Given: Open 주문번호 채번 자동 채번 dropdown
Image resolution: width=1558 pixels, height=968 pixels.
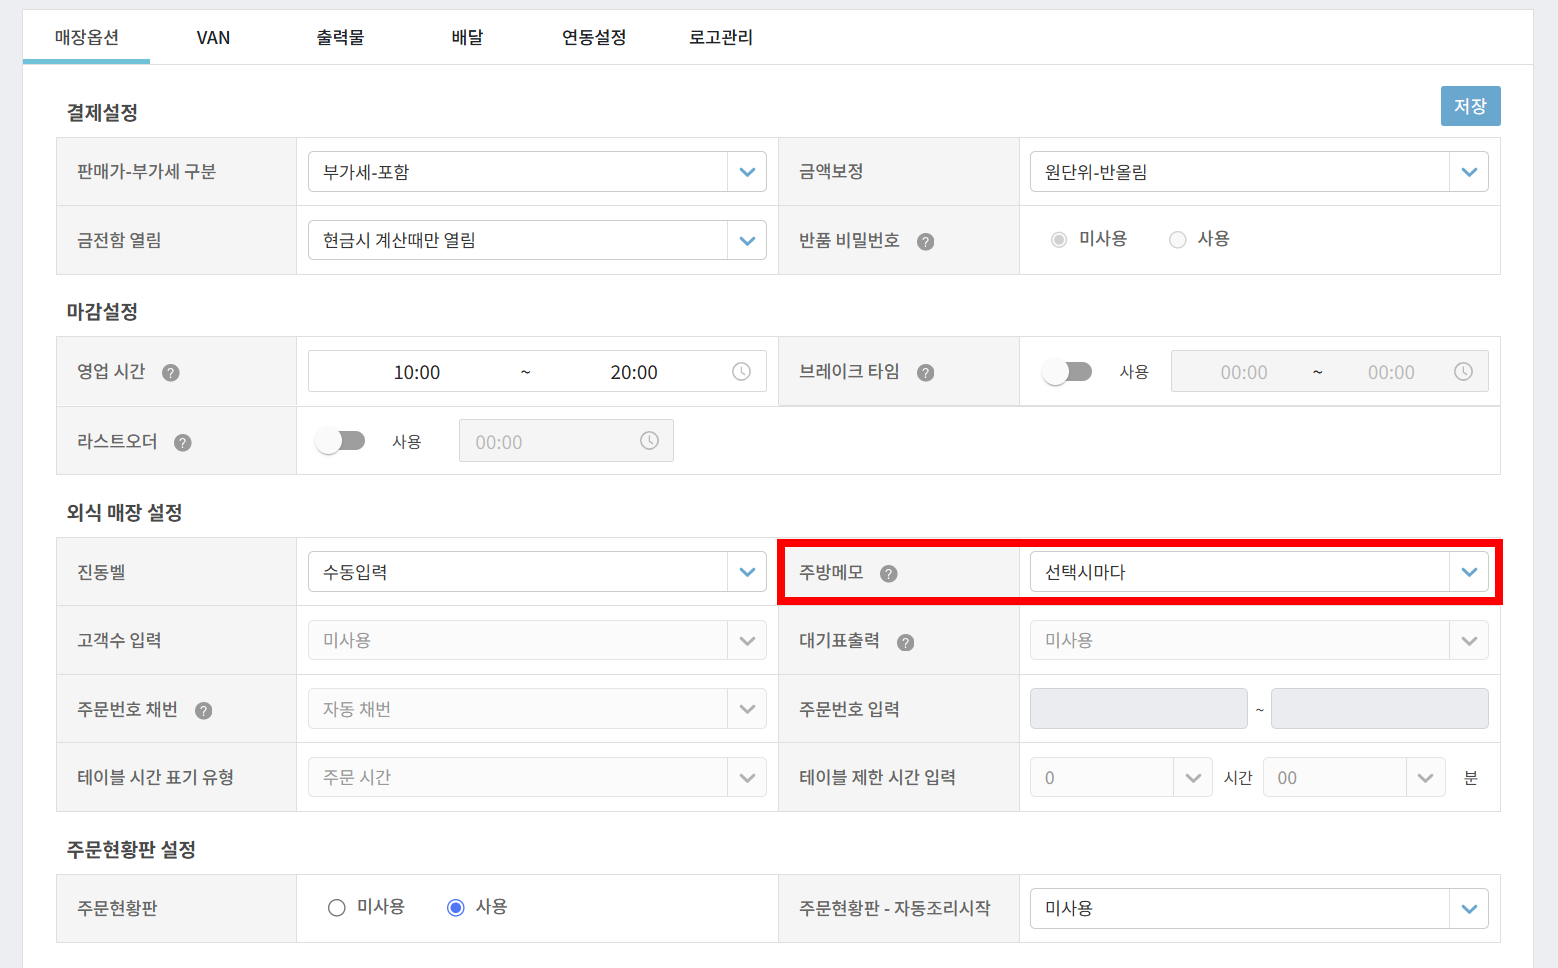Looking at the screenshot, I should click(537, 709).
